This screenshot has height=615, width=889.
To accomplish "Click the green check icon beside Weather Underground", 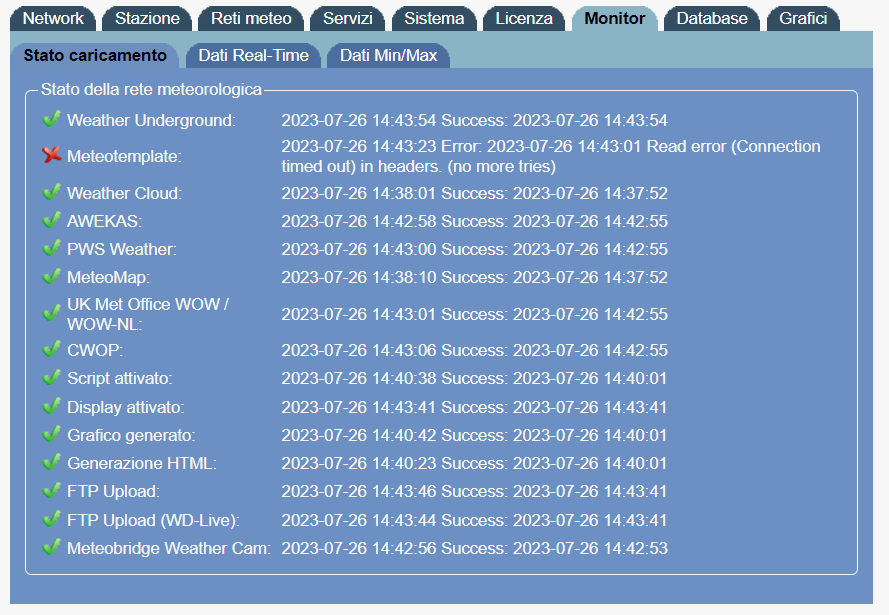I will tap(51, 118).
